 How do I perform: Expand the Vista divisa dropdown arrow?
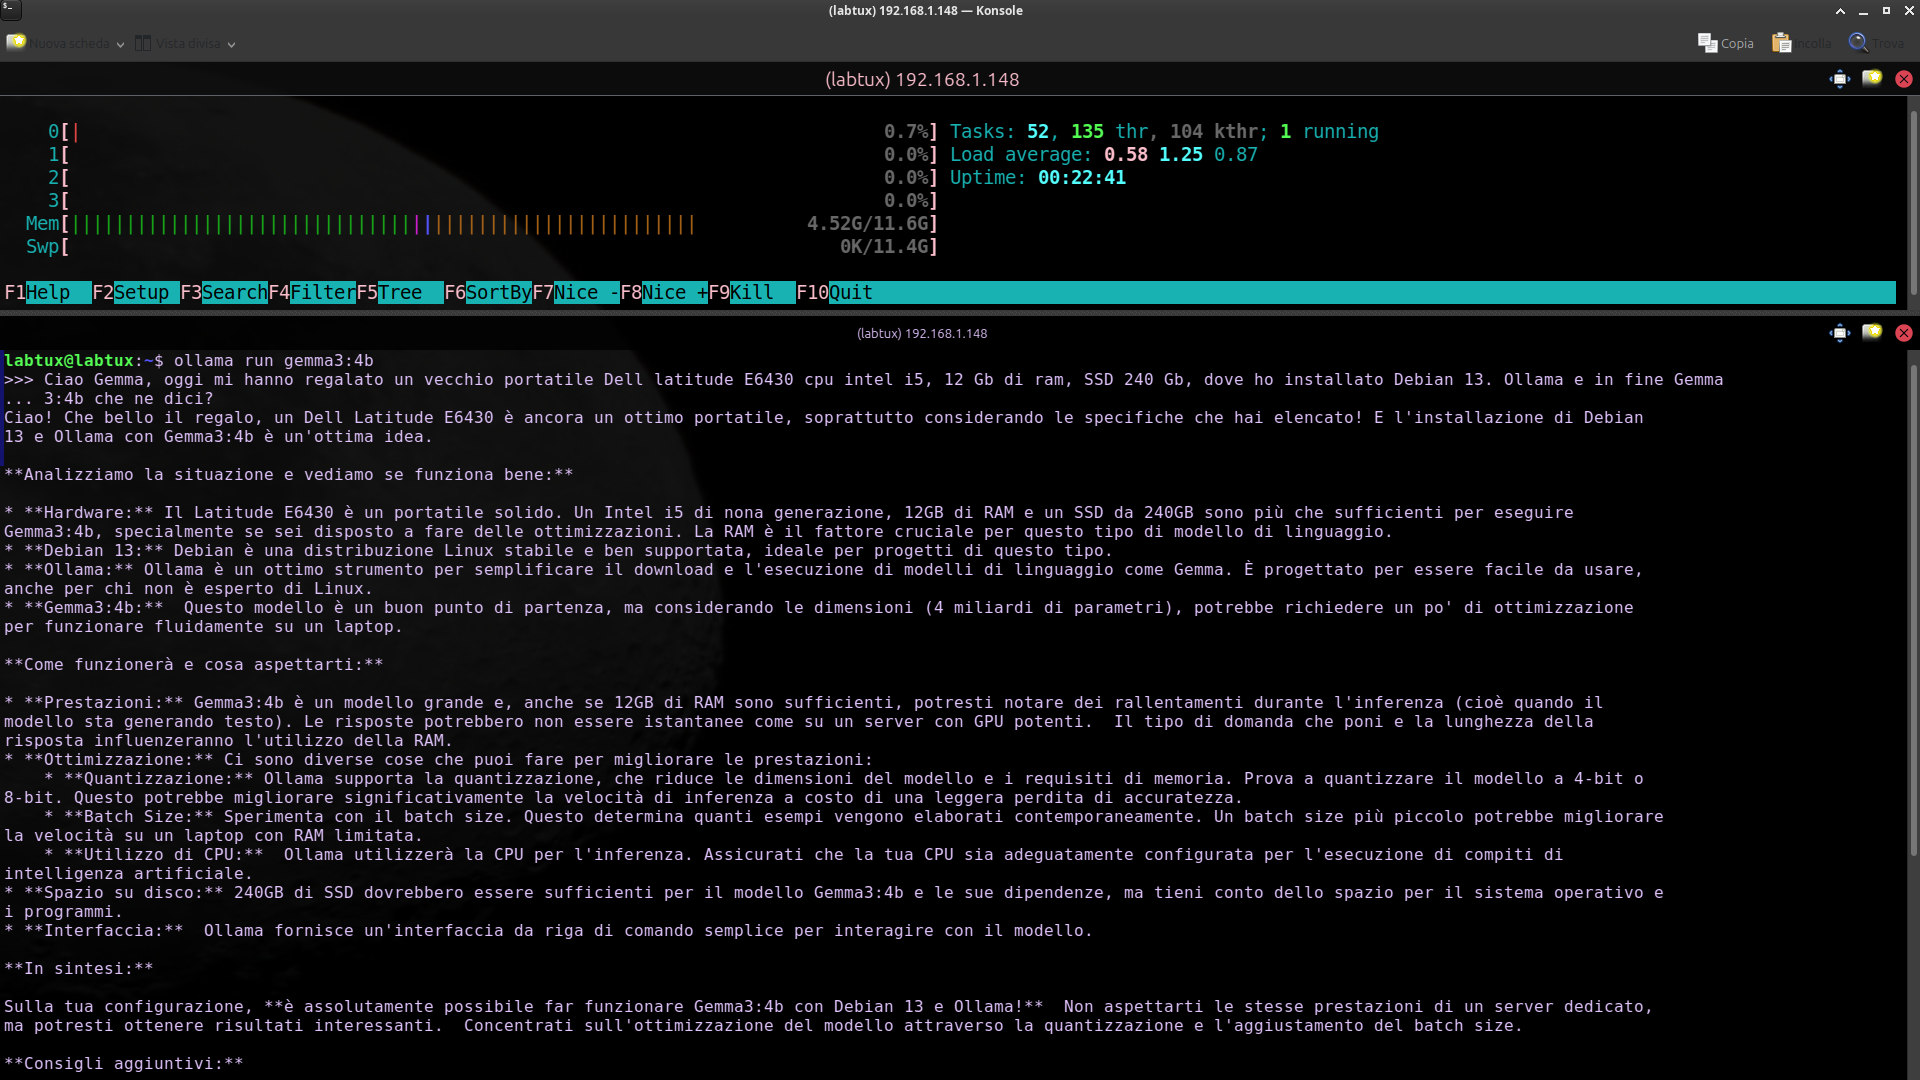click(x=231, y=44)
